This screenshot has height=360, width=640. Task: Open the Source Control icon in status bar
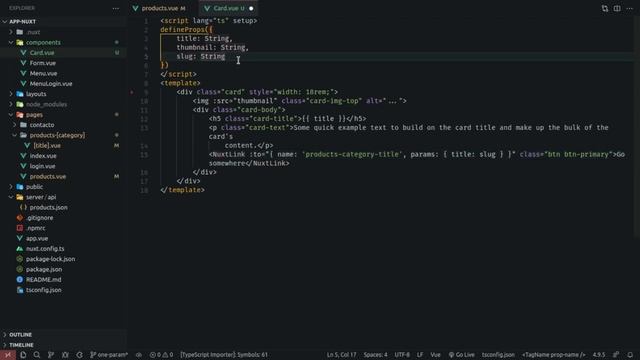click(51, 355)
